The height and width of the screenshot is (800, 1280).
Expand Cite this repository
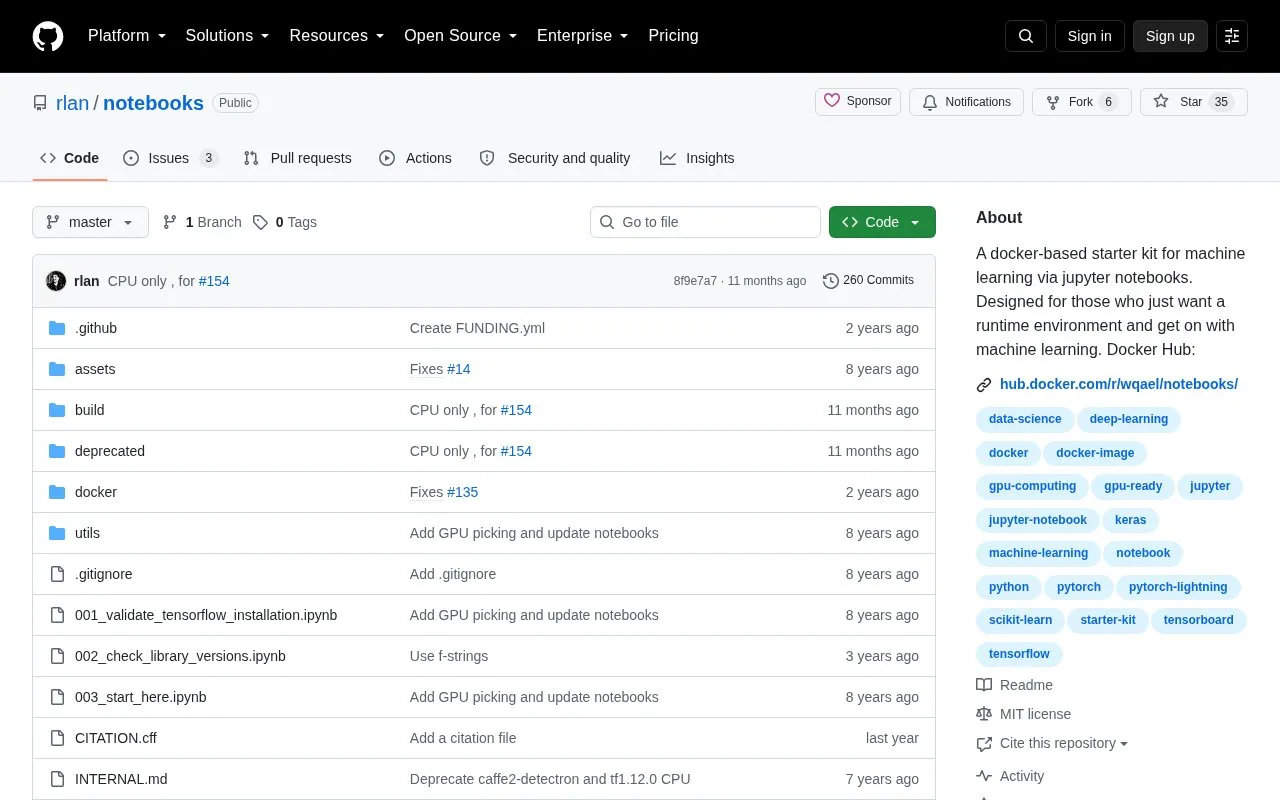coord(1063,743)
